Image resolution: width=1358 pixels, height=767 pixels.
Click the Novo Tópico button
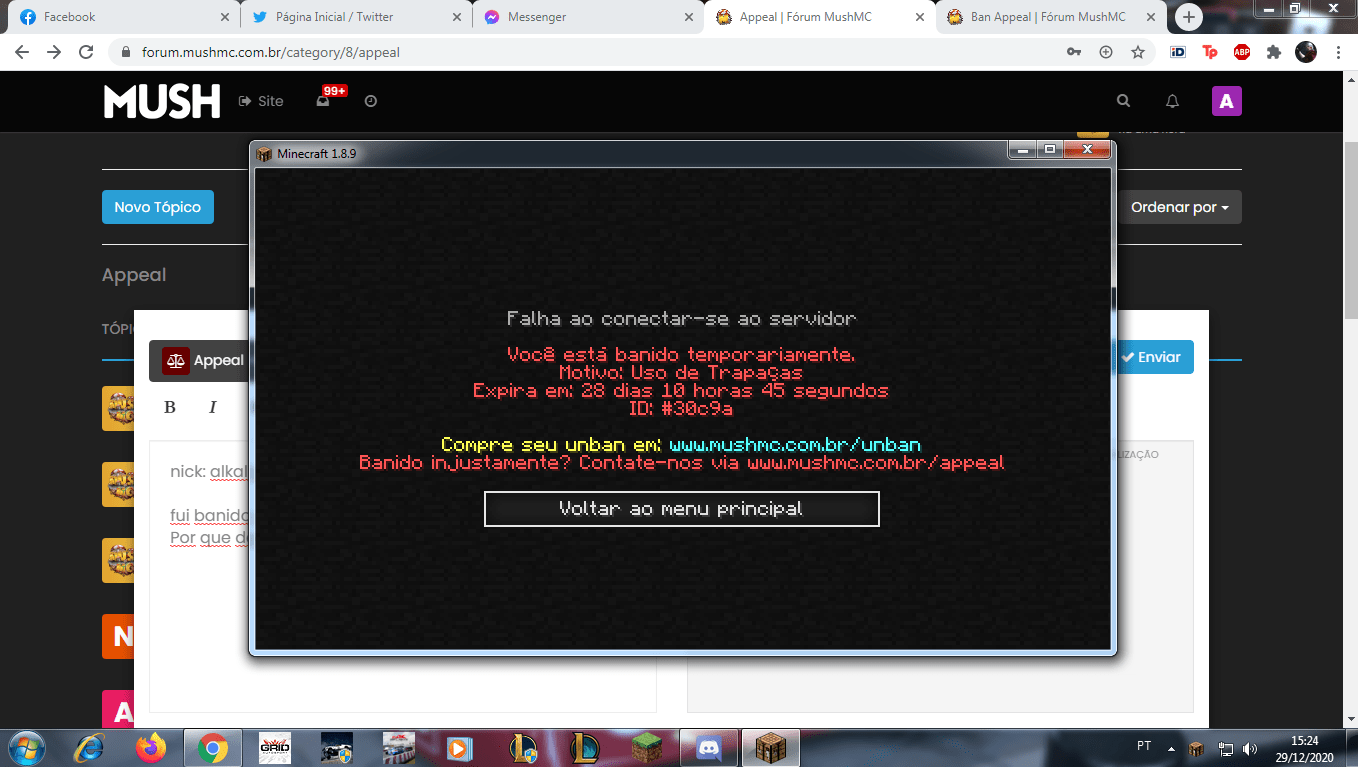(157, 207)
